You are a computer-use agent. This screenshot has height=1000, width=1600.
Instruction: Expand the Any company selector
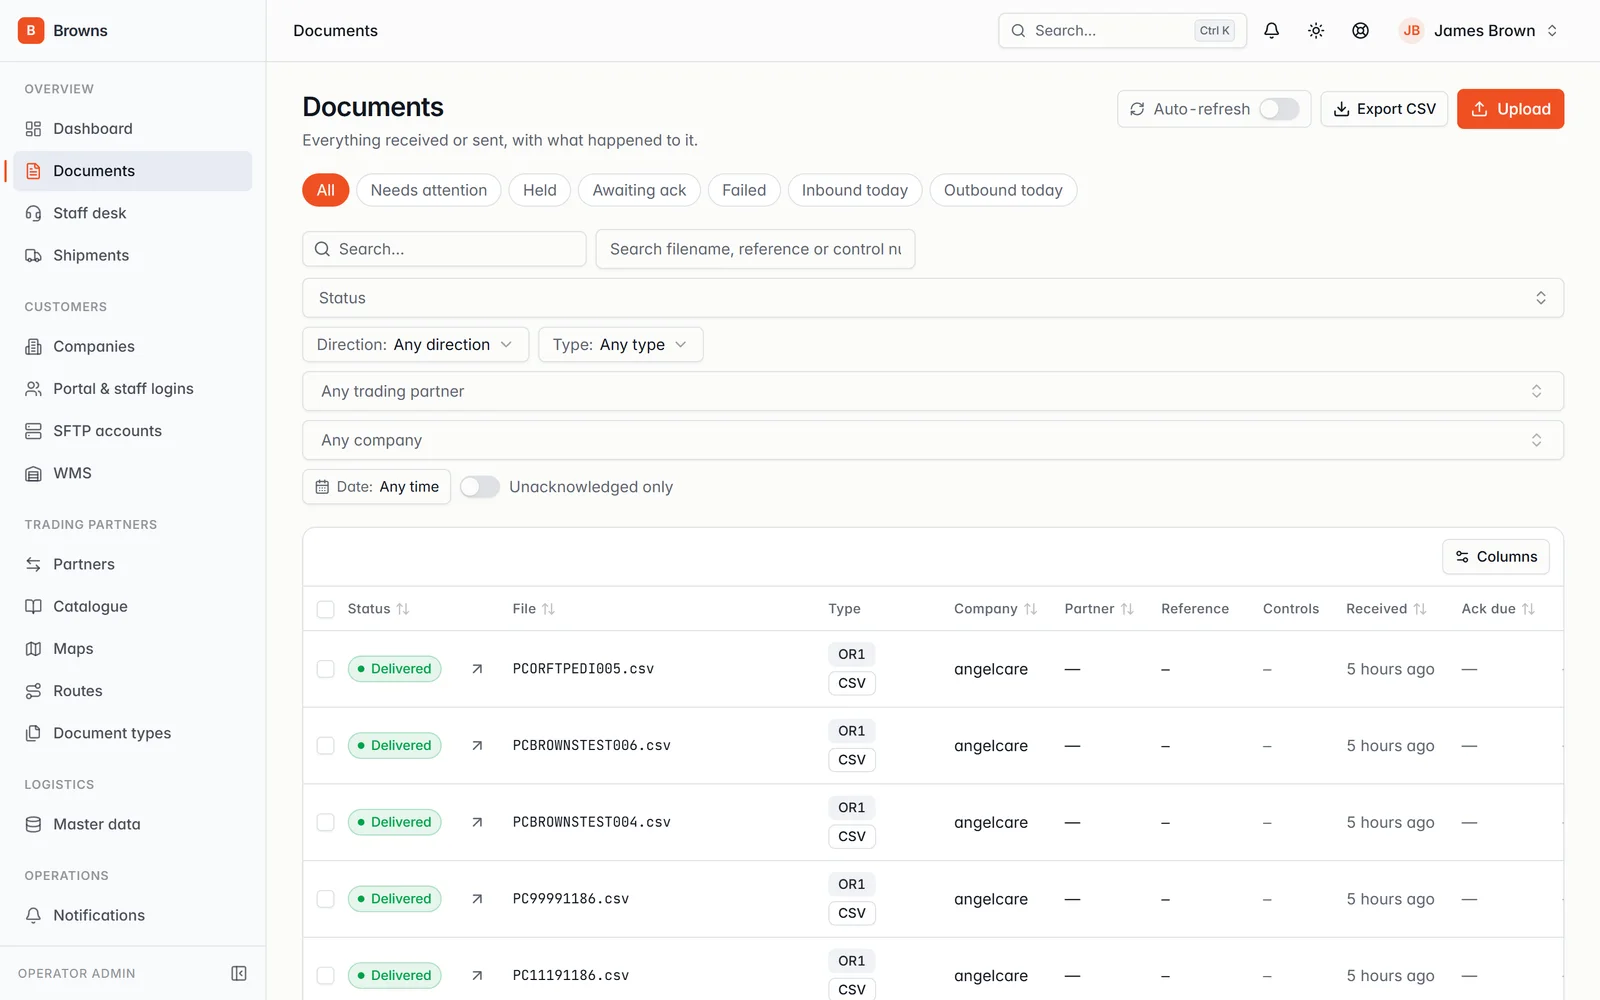click(x=933, y=440)
